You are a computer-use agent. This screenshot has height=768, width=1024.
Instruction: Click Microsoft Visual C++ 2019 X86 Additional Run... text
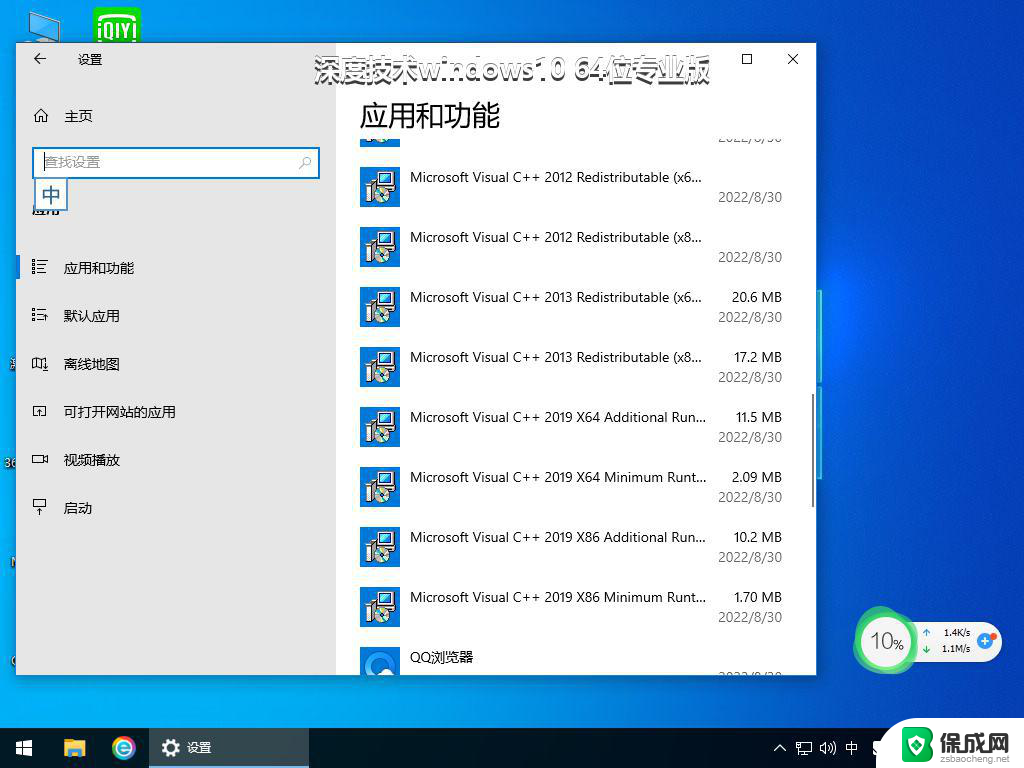tap(558, 538)
